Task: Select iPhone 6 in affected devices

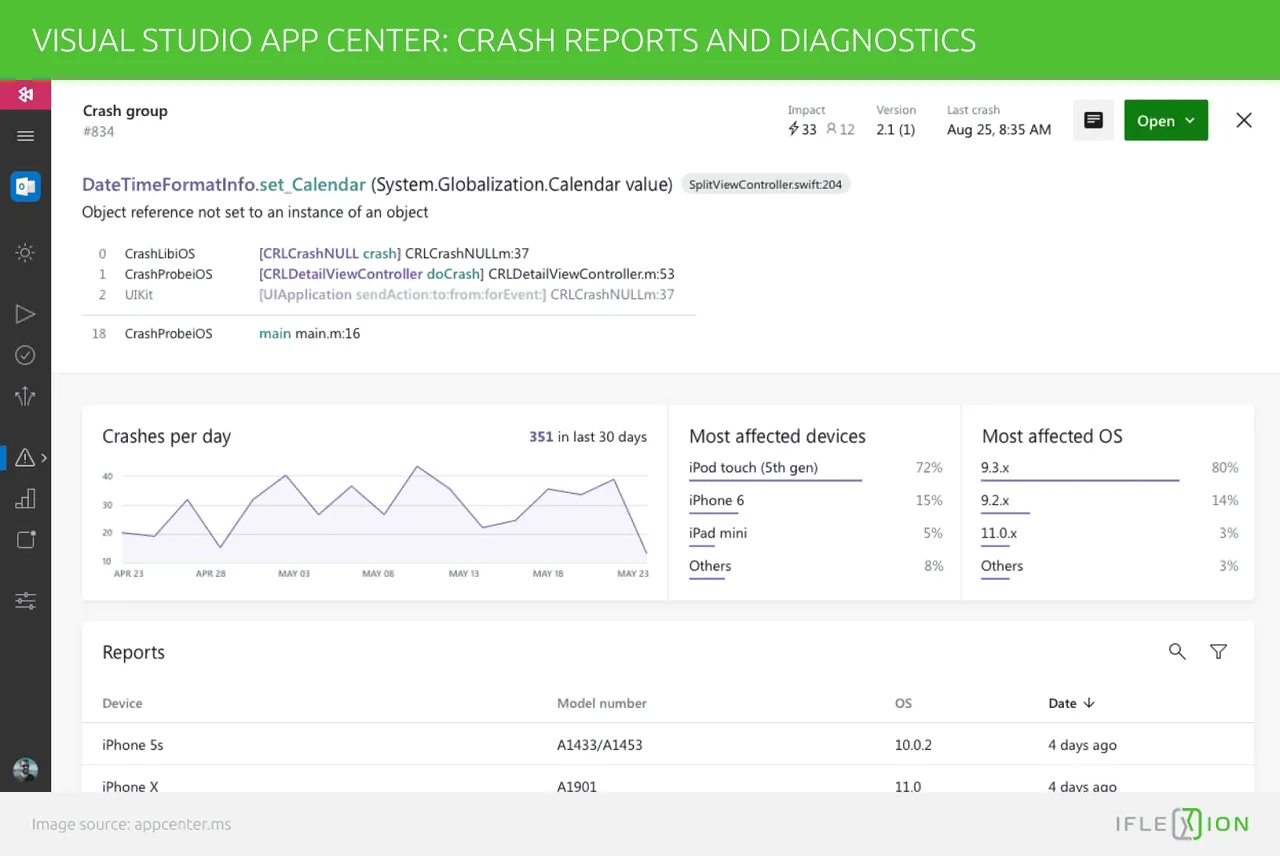Action: [716, 500]
